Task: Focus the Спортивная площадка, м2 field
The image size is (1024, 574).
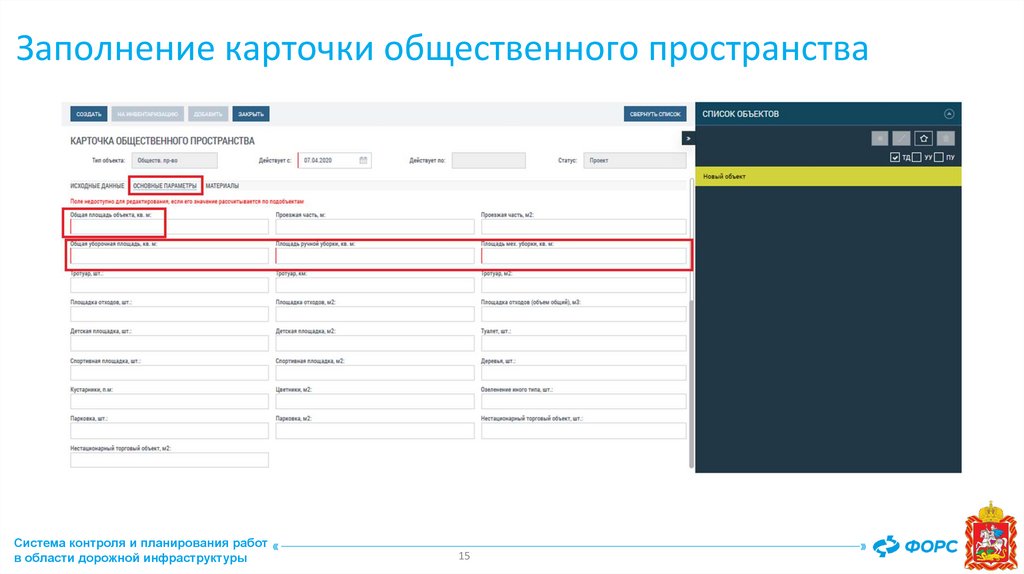Action: (375, 373)
